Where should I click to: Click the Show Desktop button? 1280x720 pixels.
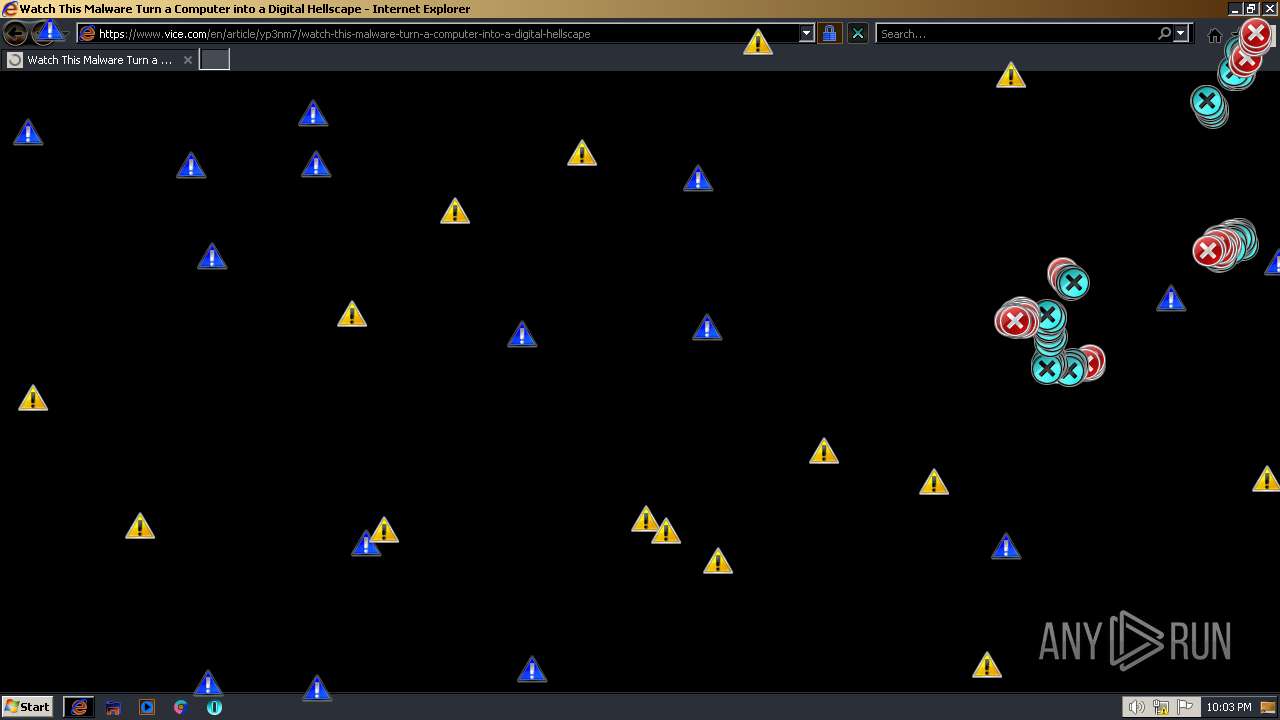click(x=1269, y=707)
